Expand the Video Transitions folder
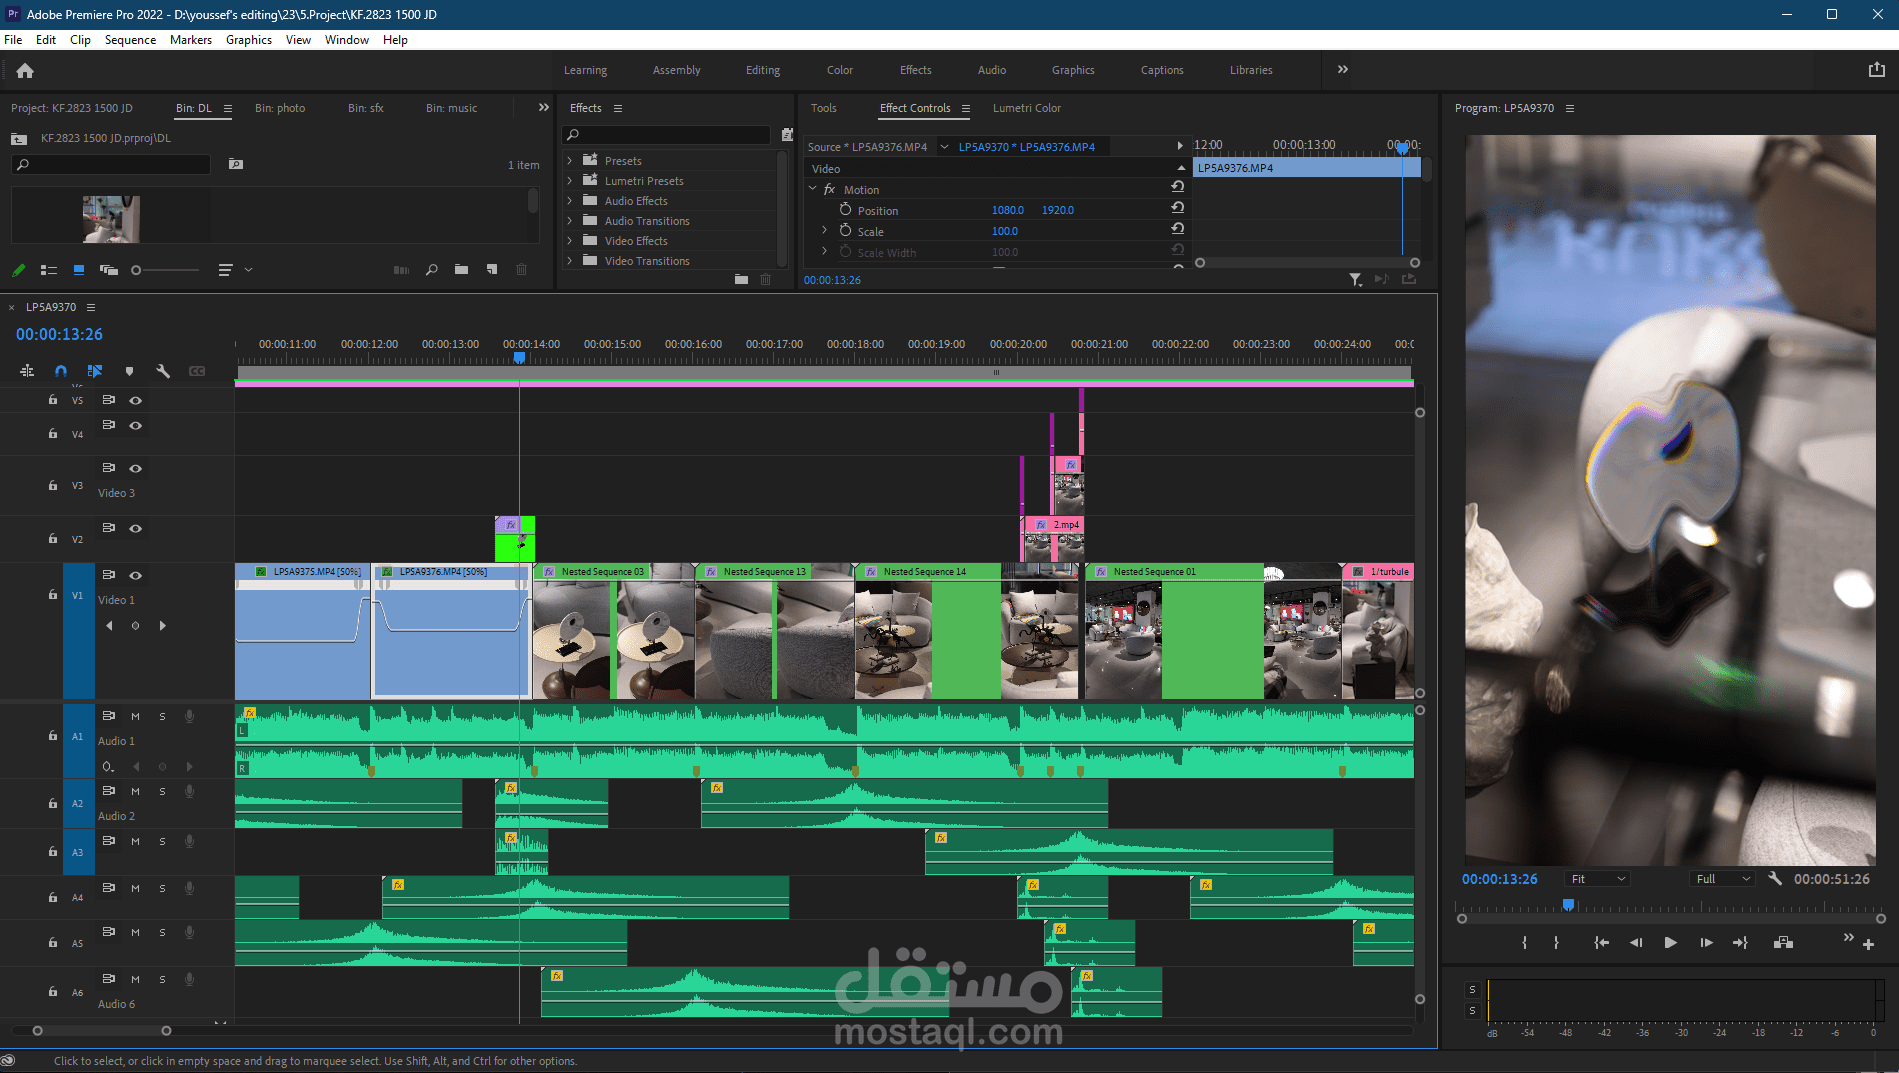1899x1073 pixels. (x=570, y=260)
